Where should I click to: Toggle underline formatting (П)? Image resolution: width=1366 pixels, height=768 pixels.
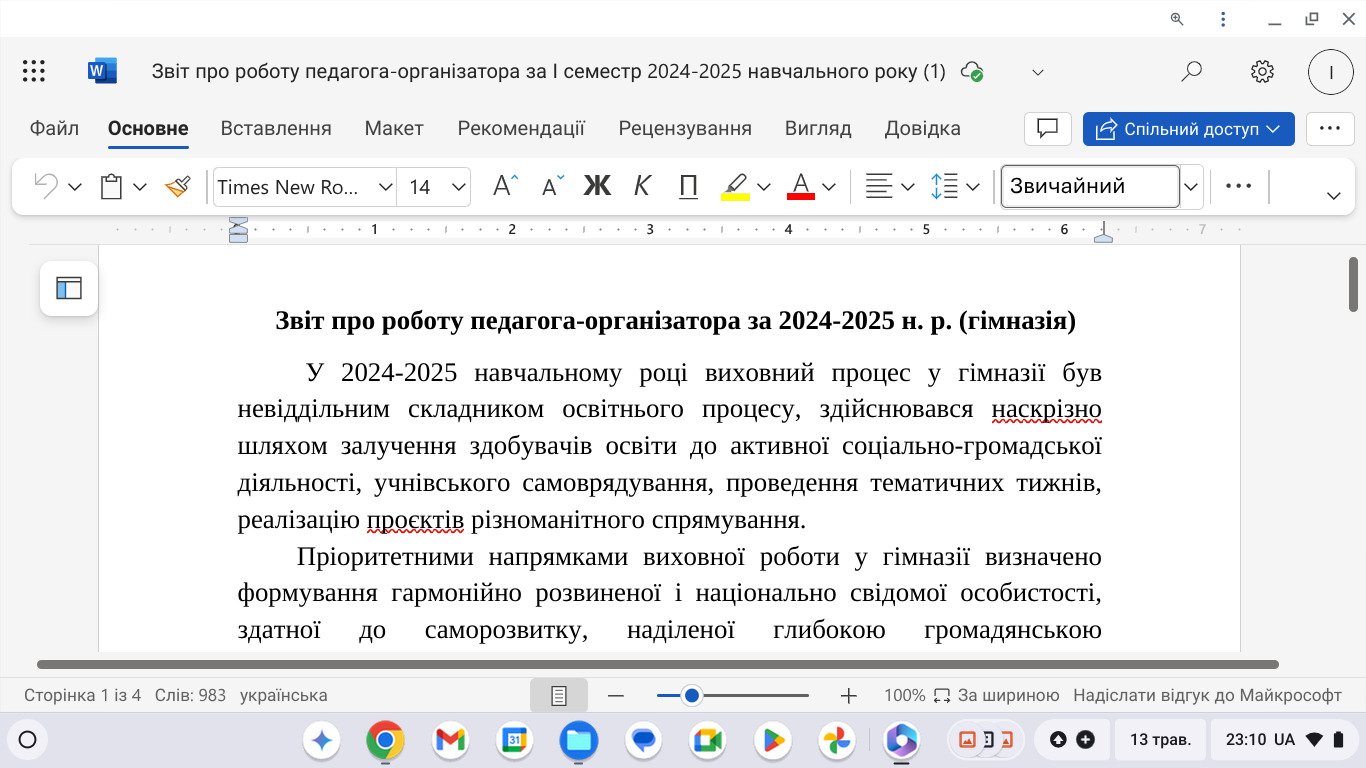688,186
